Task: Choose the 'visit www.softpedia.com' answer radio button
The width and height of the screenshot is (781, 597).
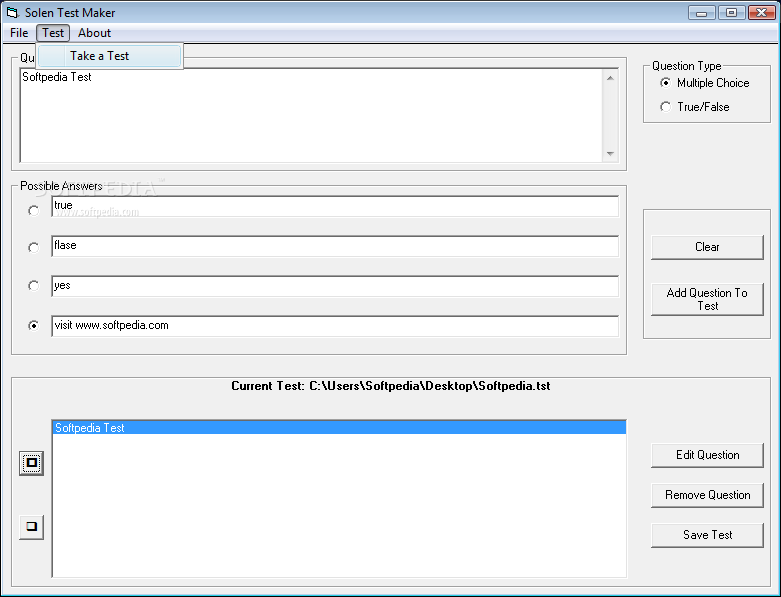Action: click(33, 325)
